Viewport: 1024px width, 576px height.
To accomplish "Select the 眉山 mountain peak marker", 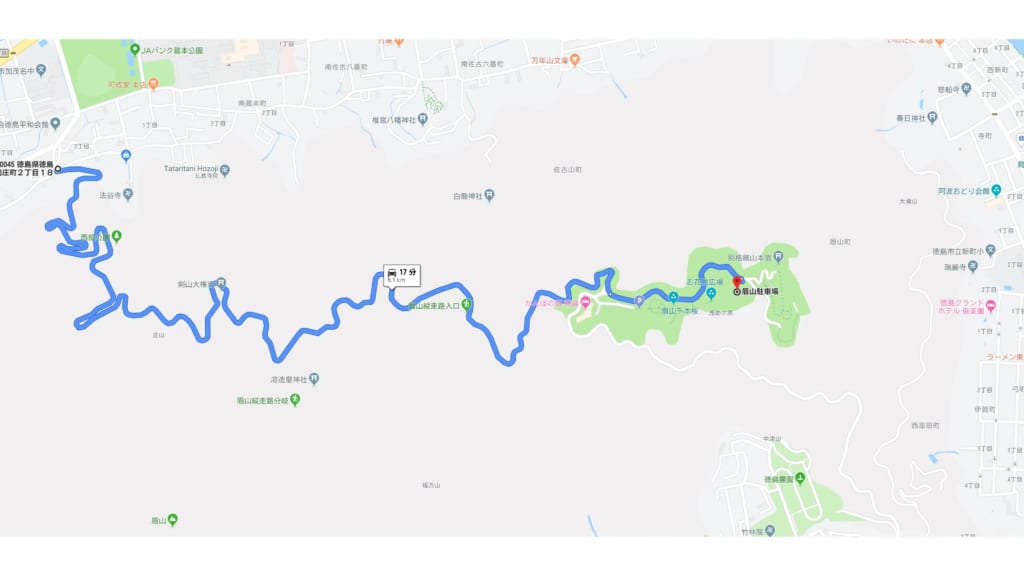I will (172, 520).
